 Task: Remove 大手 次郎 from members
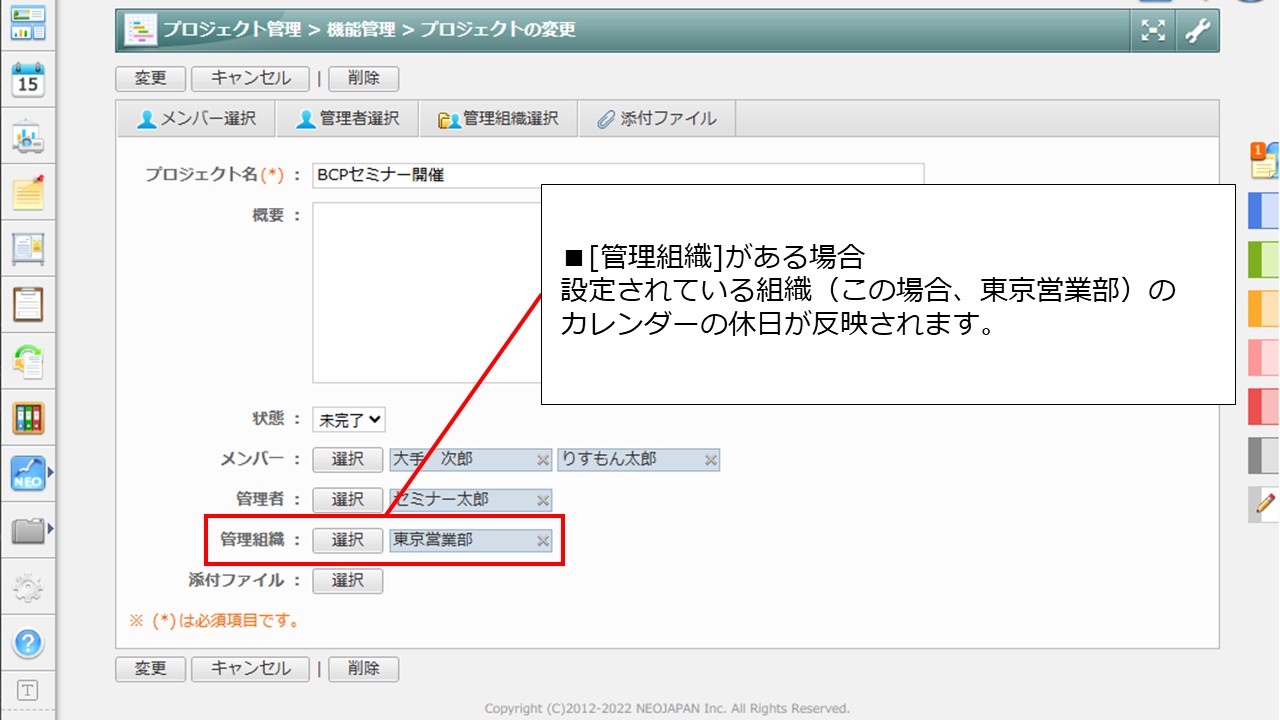(543, 460)
